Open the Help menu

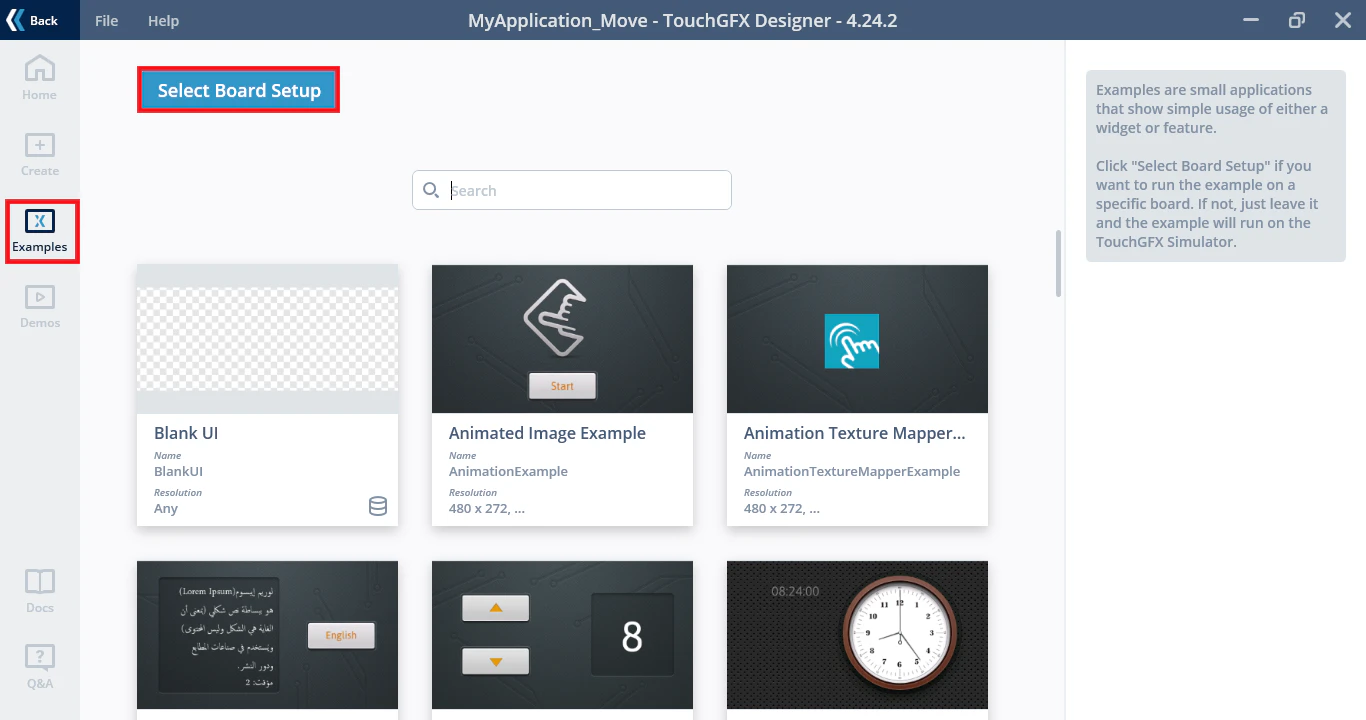(x=163, y=21)
